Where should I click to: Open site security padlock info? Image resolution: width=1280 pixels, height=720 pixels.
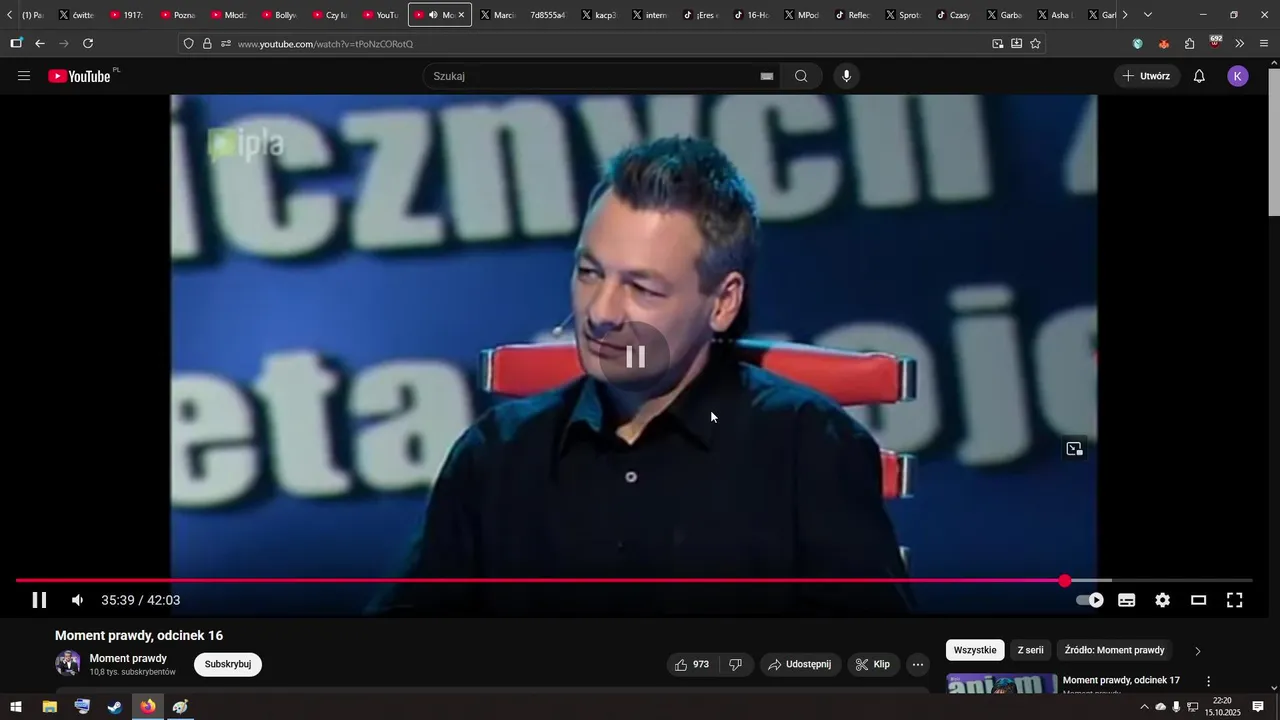[x=207, y=44]
